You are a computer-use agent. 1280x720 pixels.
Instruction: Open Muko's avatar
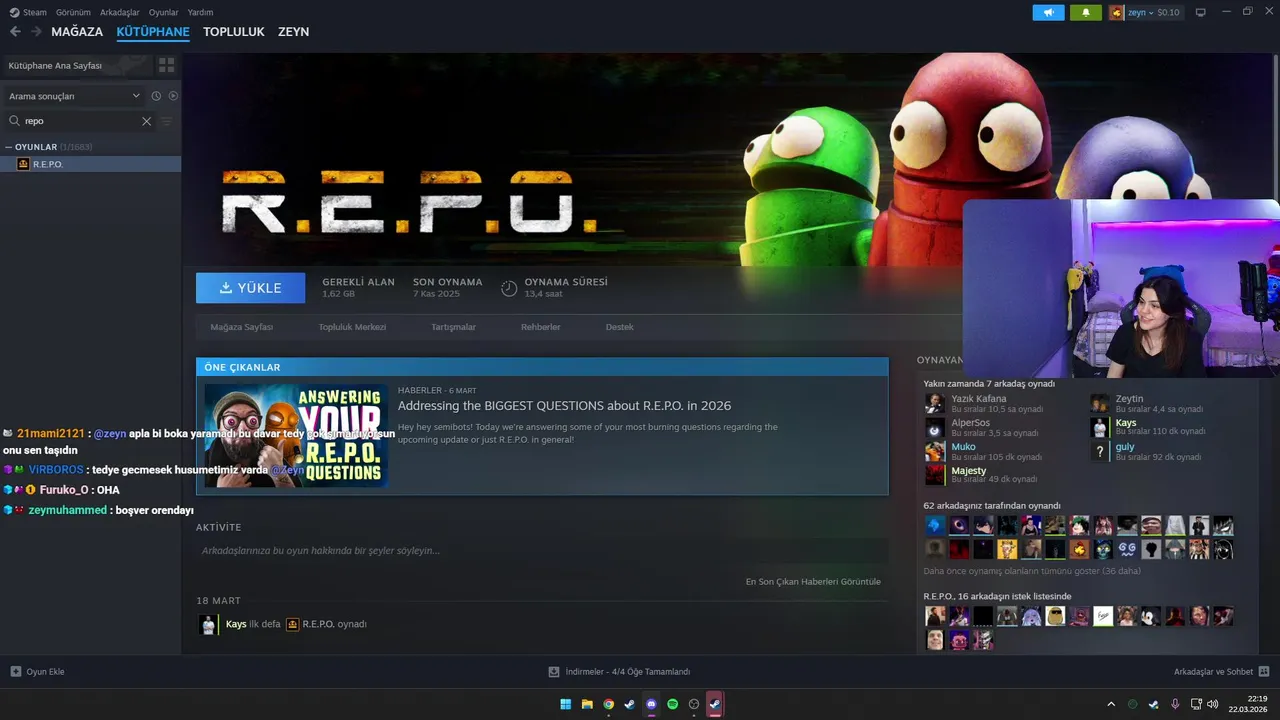(x=934, y=451)
